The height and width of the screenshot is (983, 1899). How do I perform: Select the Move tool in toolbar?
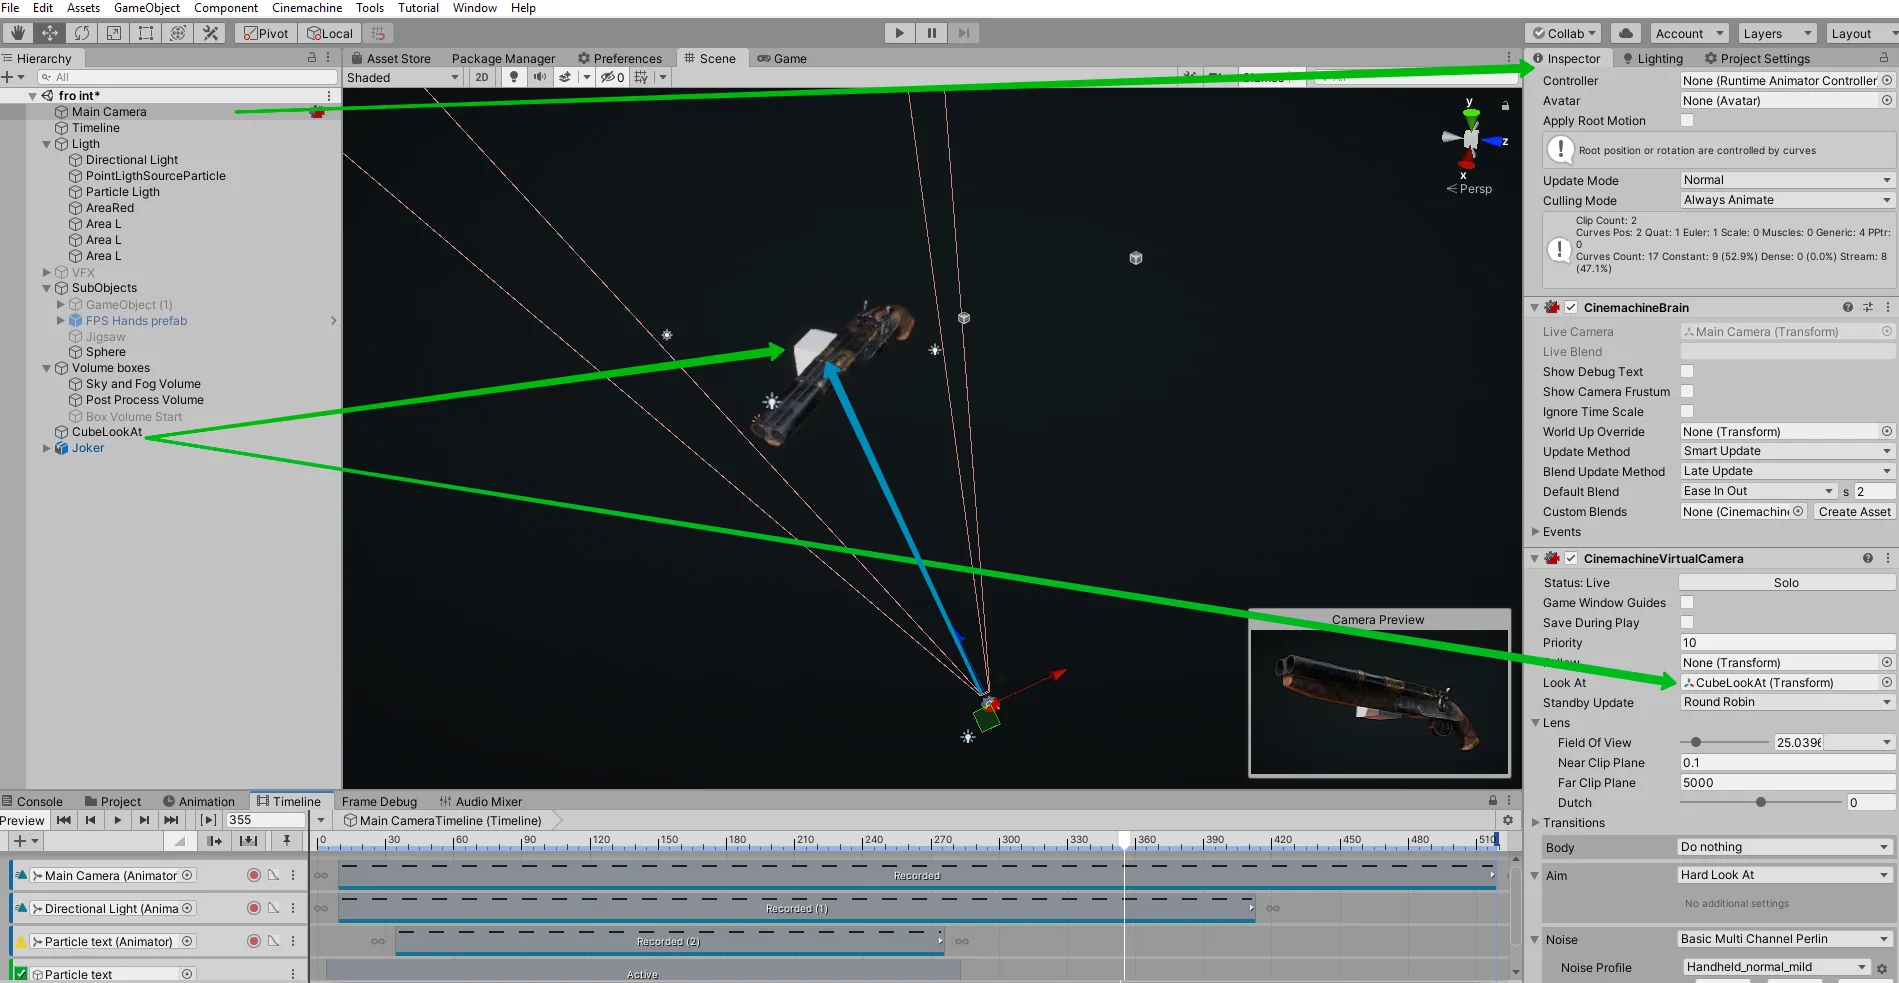(49, 33)
